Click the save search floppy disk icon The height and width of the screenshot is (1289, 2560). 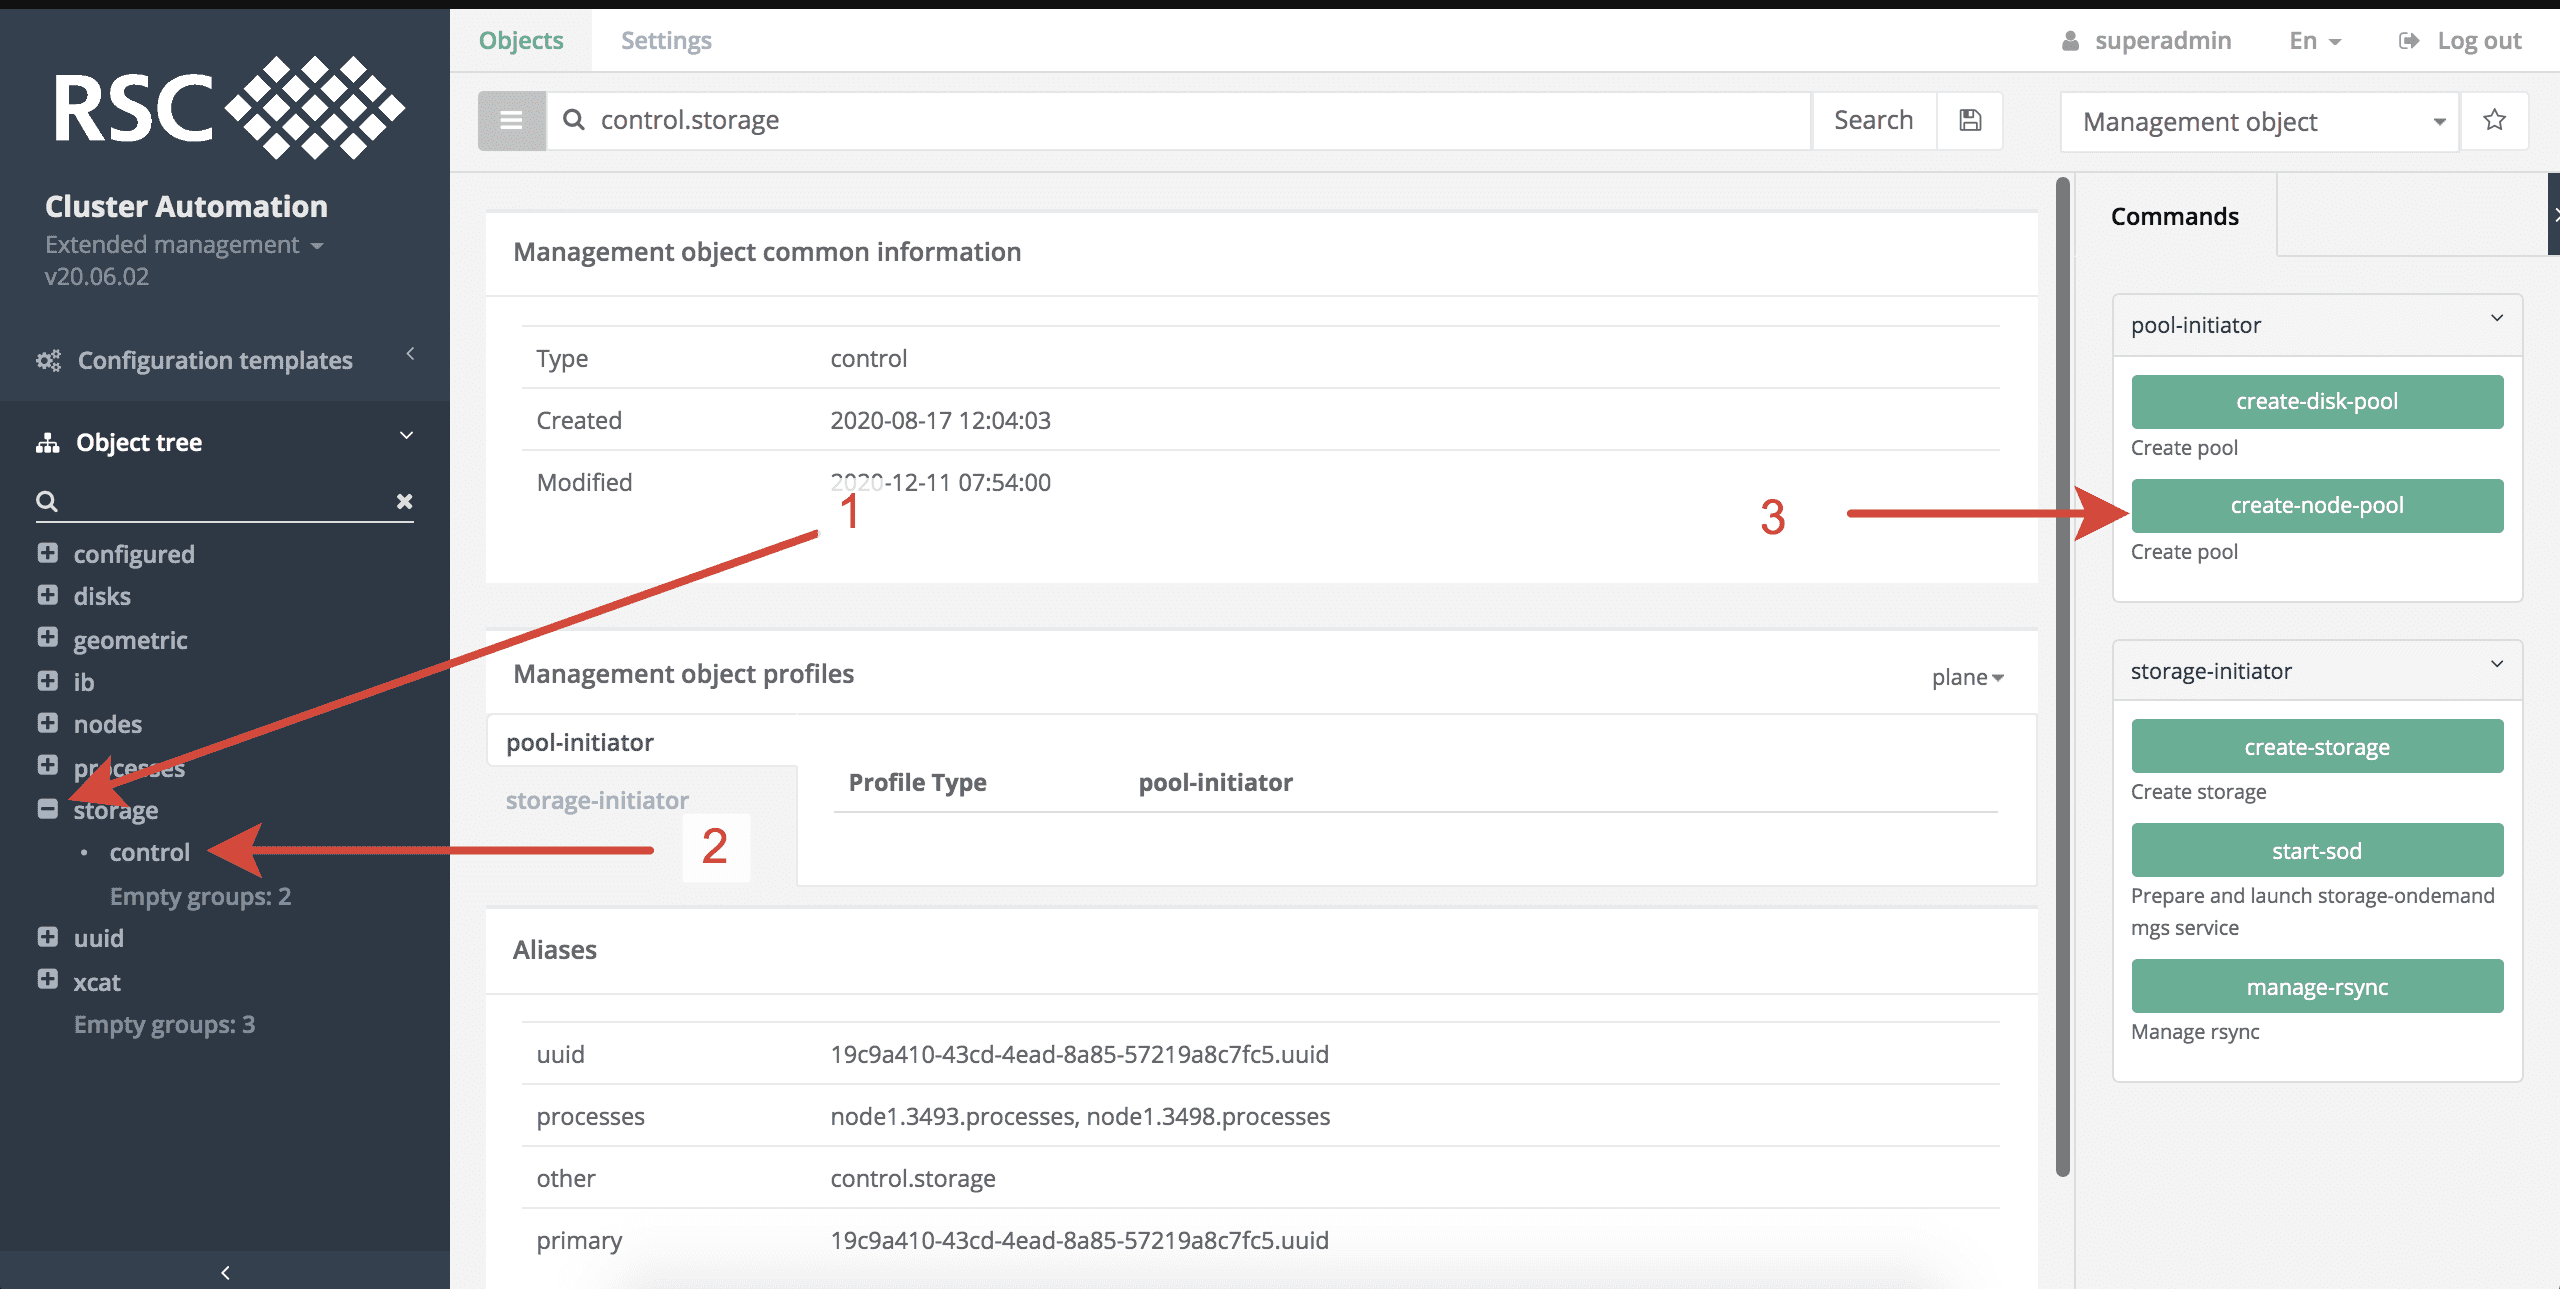pyautogui.click(x=1969, y=121)
